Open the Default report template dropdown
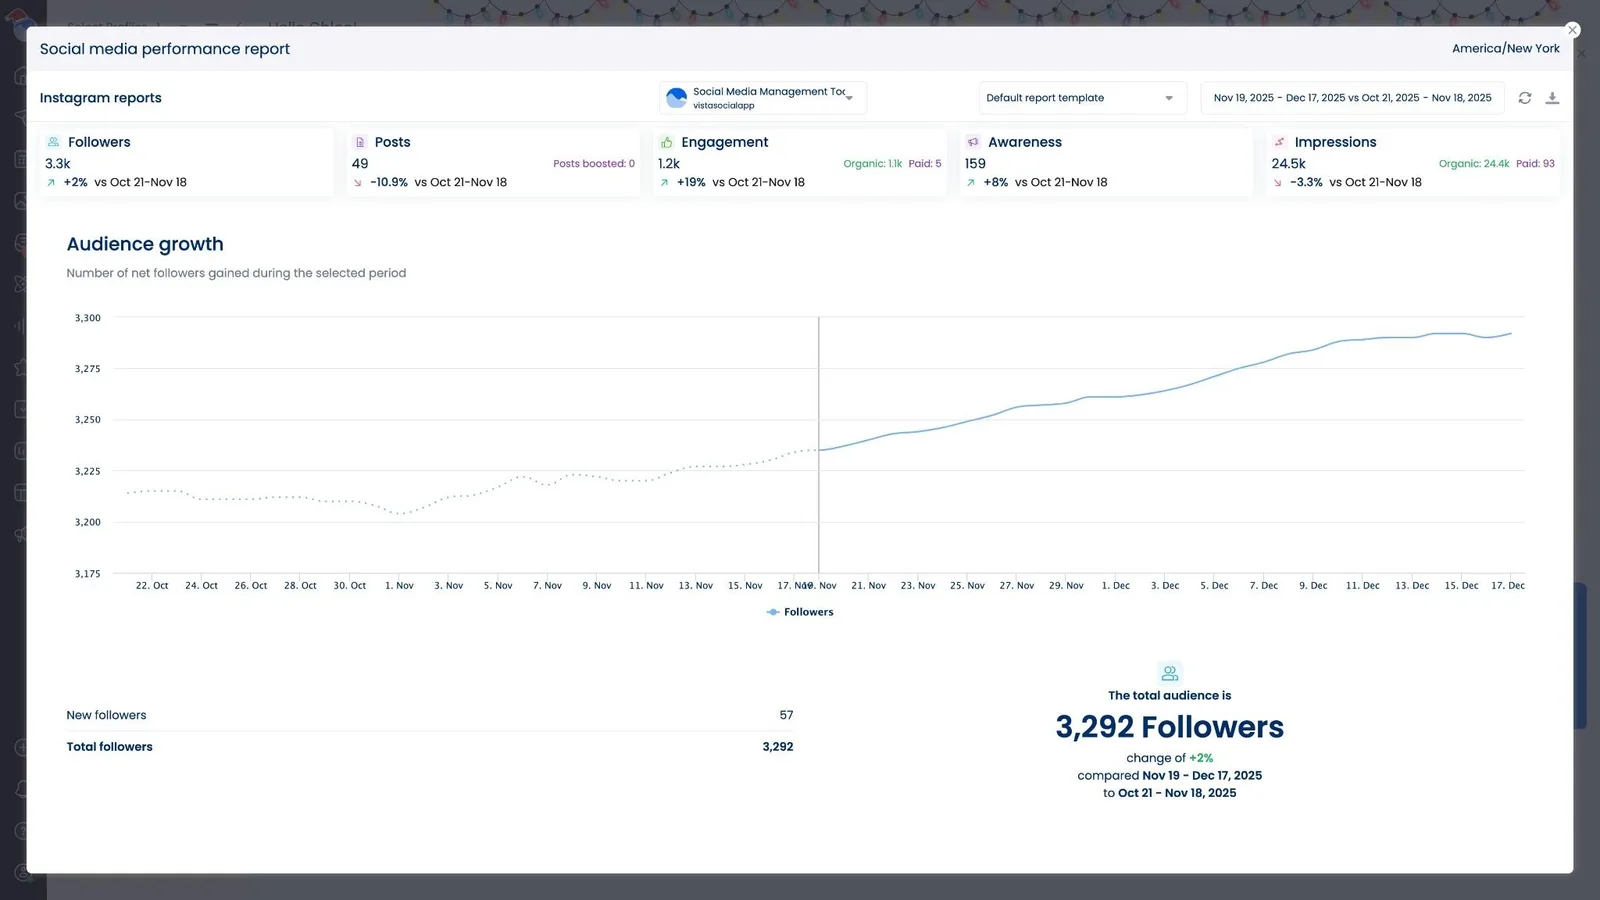This screenshot has width=1600, height=900. click(x=1081, y=97)
